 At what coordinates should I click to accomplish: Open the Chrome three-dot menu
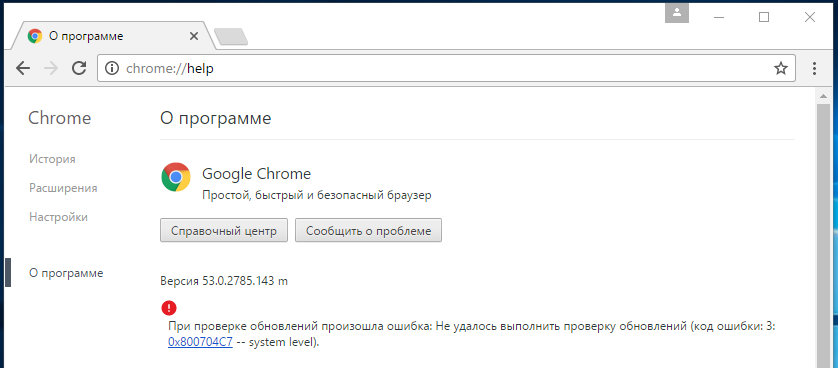click(814, 68)
